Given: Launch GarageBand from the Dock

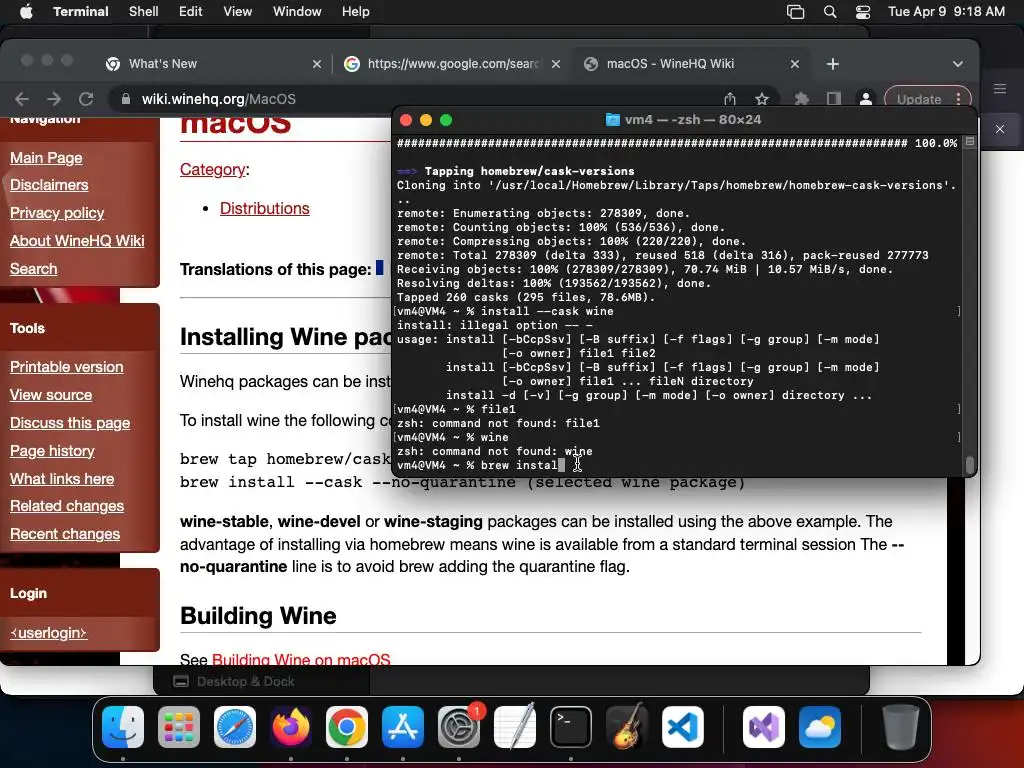Looking at the screenshot, I should (x=627, y=727).
